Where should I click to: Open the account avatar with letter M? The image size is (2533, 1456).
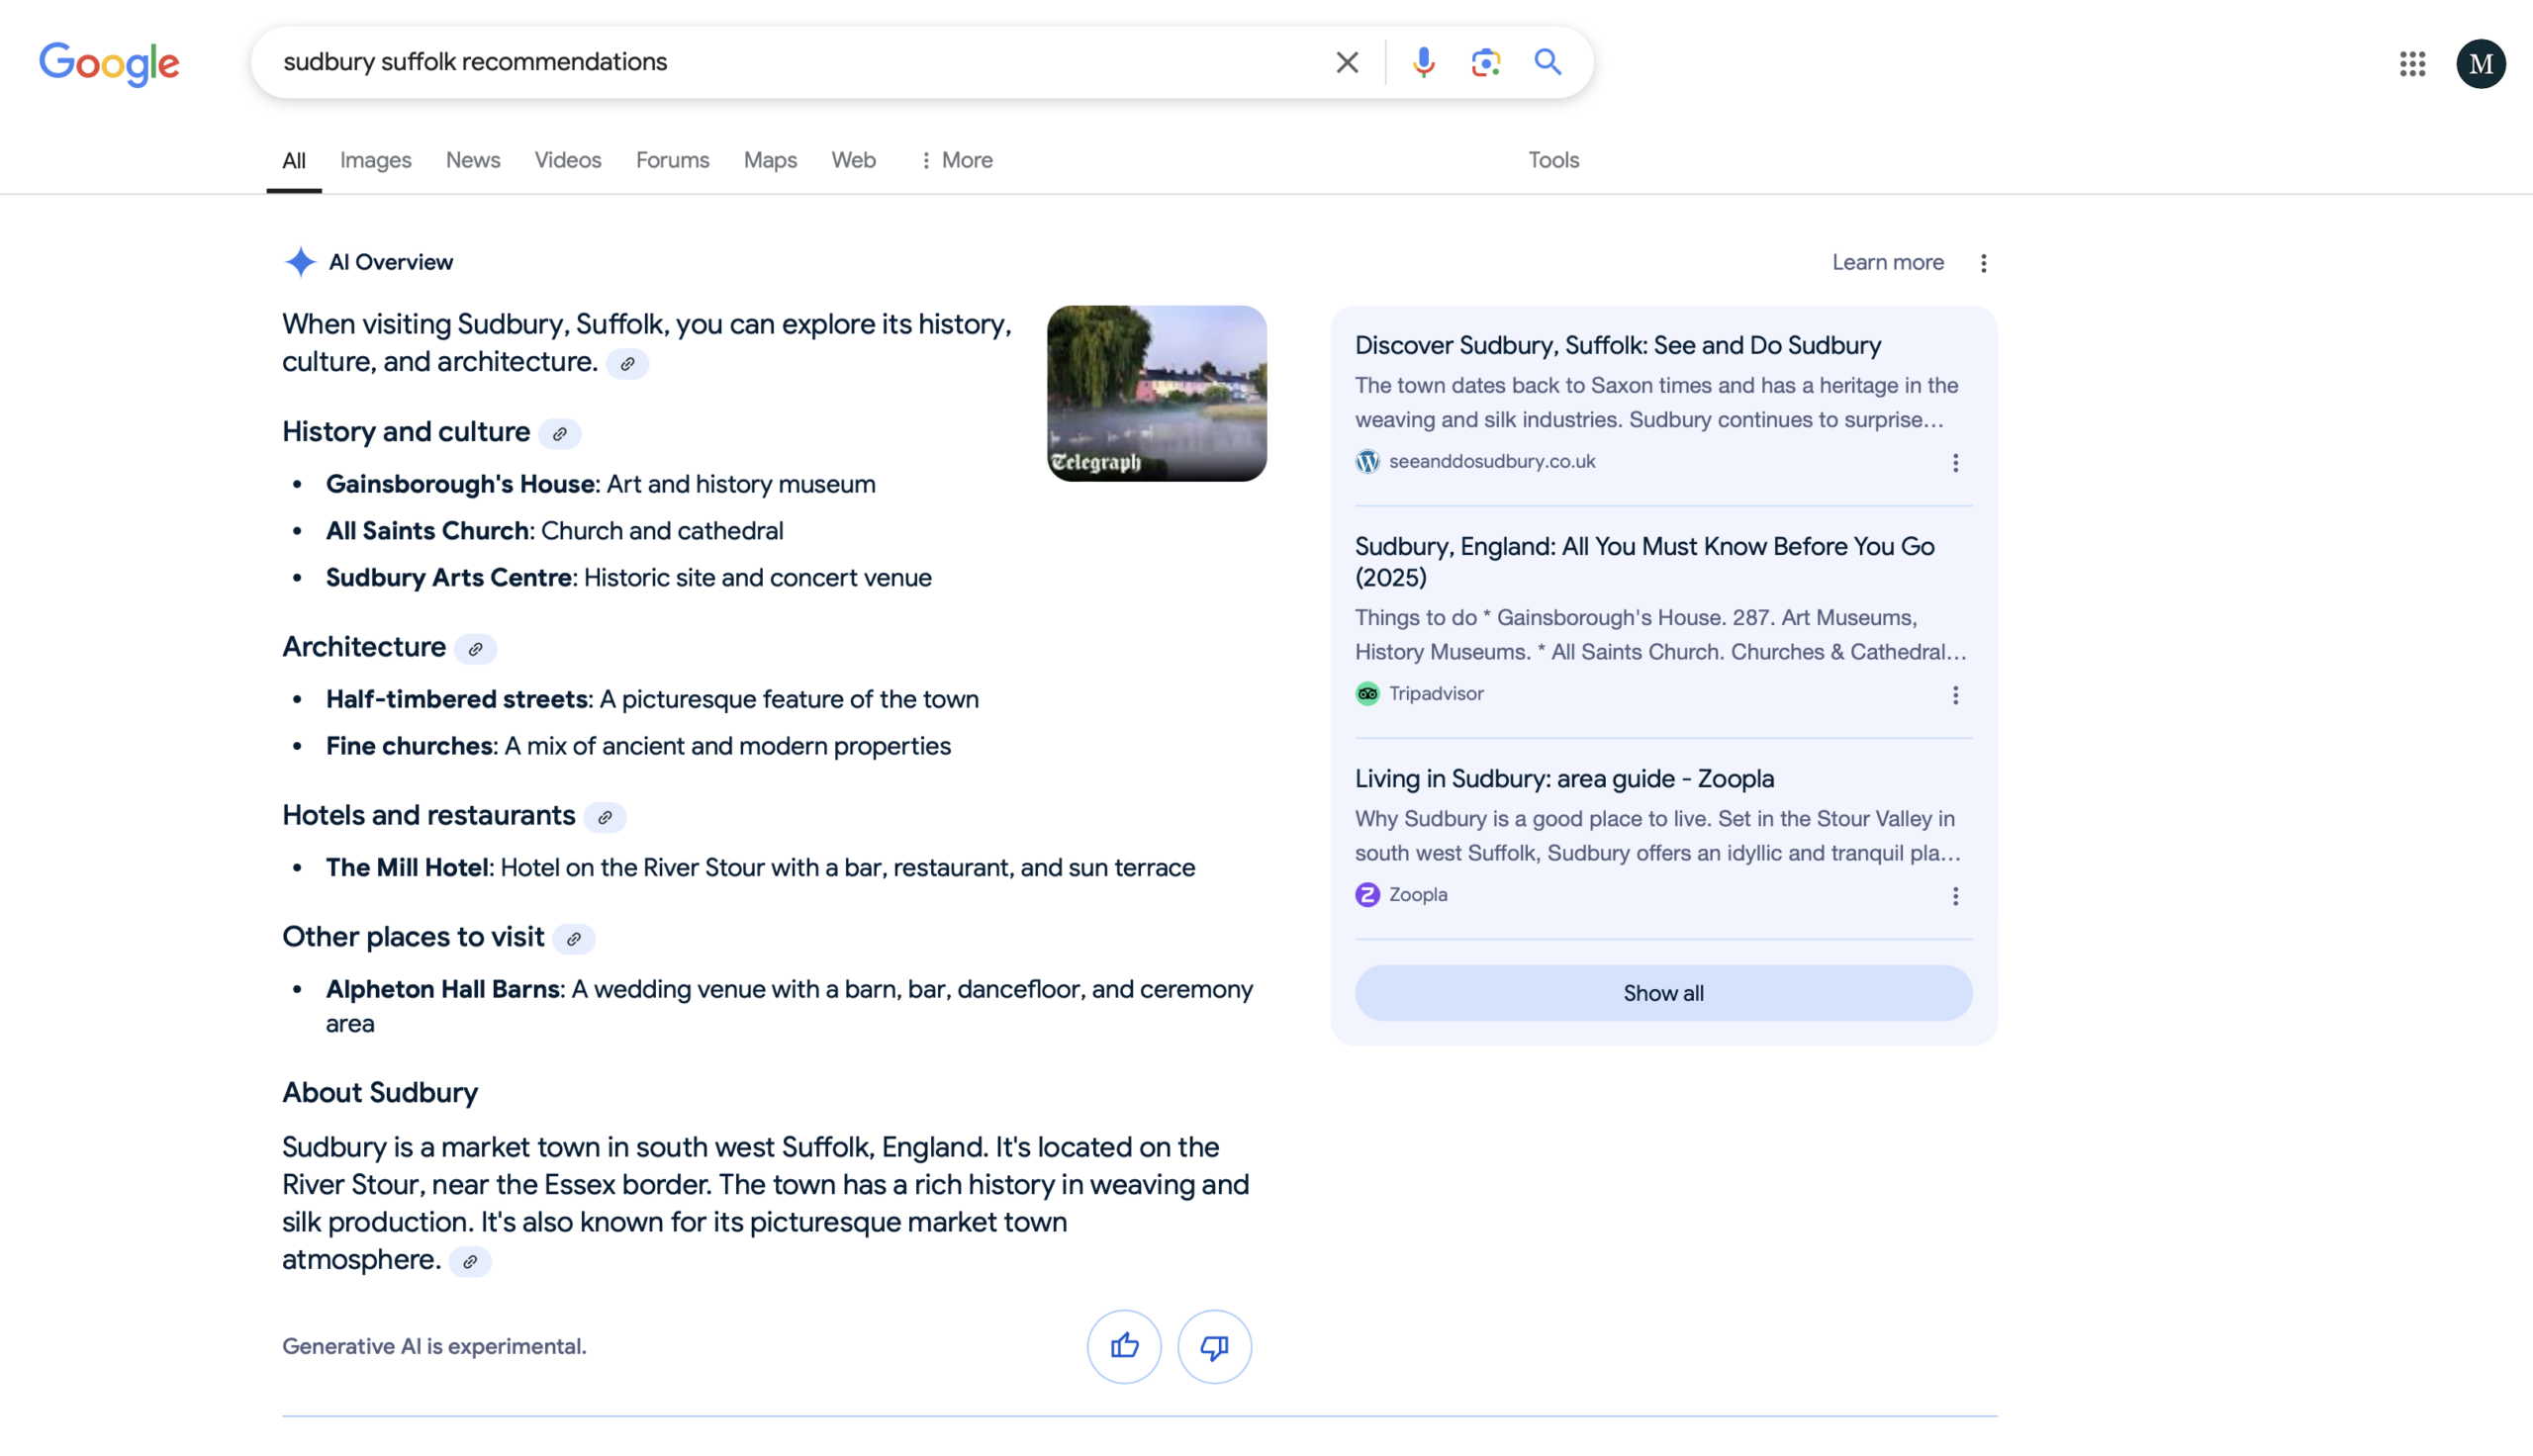(2480, 64)
